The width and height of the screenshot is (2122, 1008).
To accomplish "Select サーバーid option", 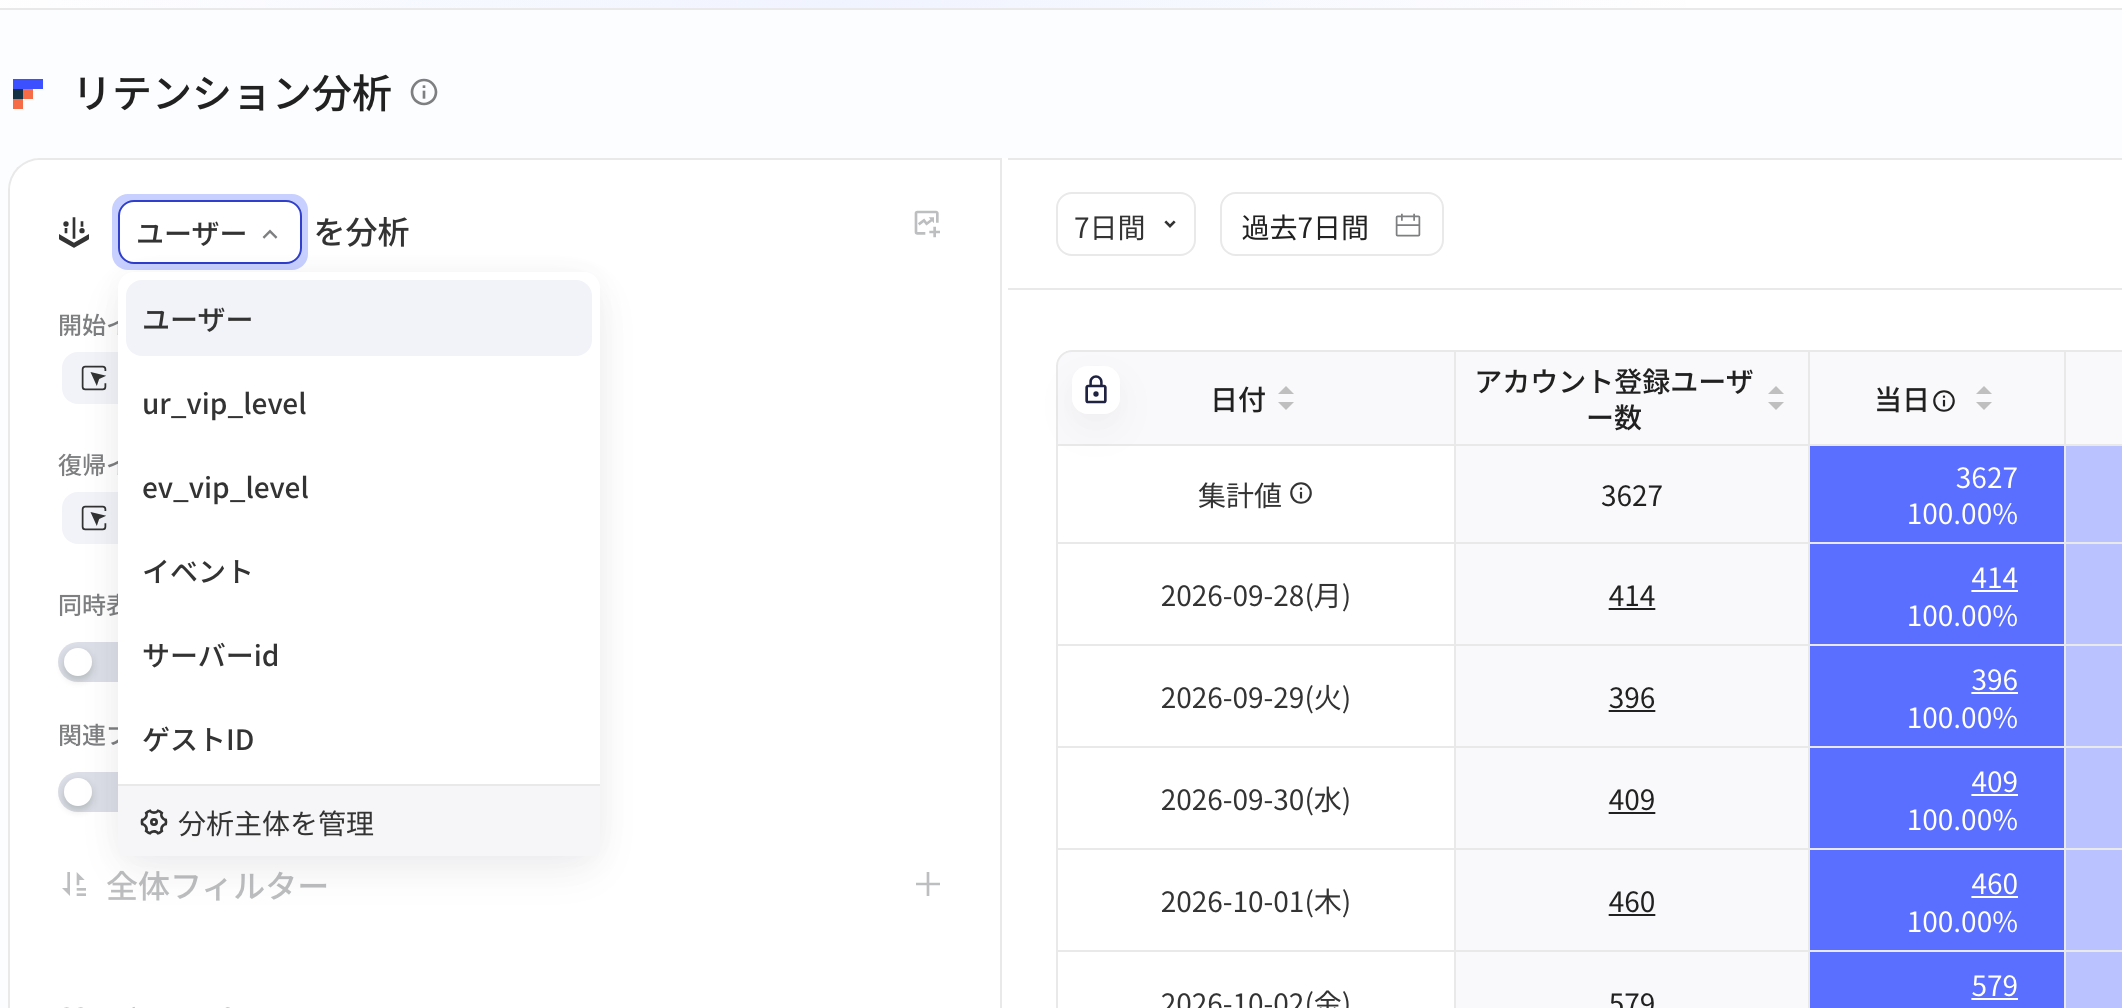I will click(x=359, y=655).
